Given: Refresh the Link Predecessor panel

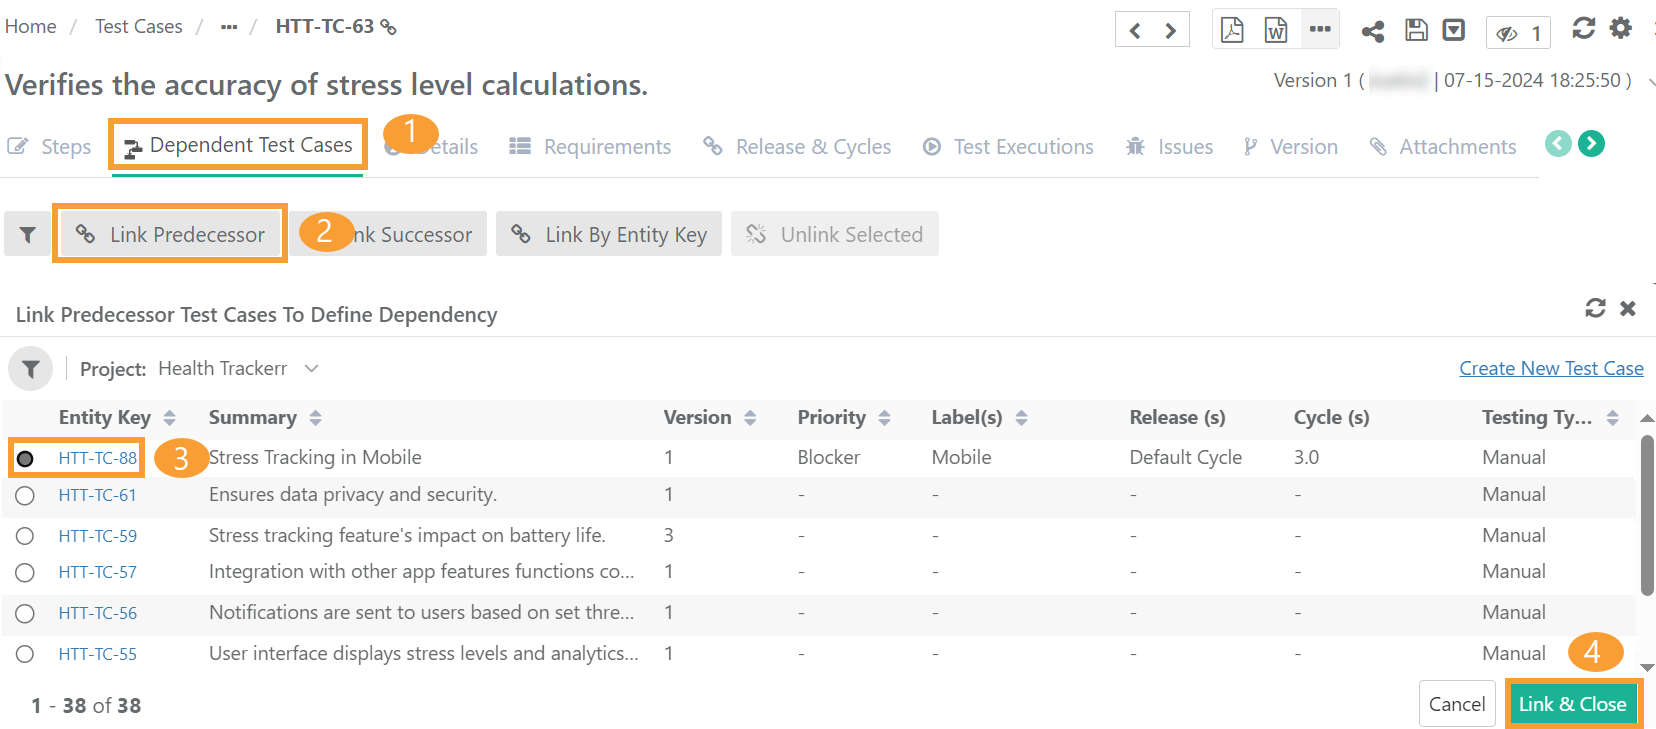Looking at the screenshot, I should pos(1595,308).
